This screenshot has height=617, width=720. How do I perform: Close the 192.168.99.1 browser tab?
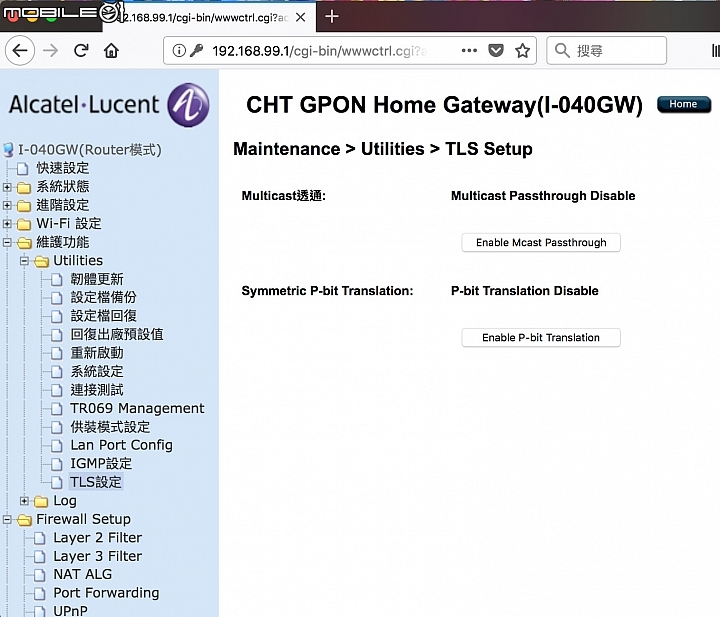coord(301,17)
